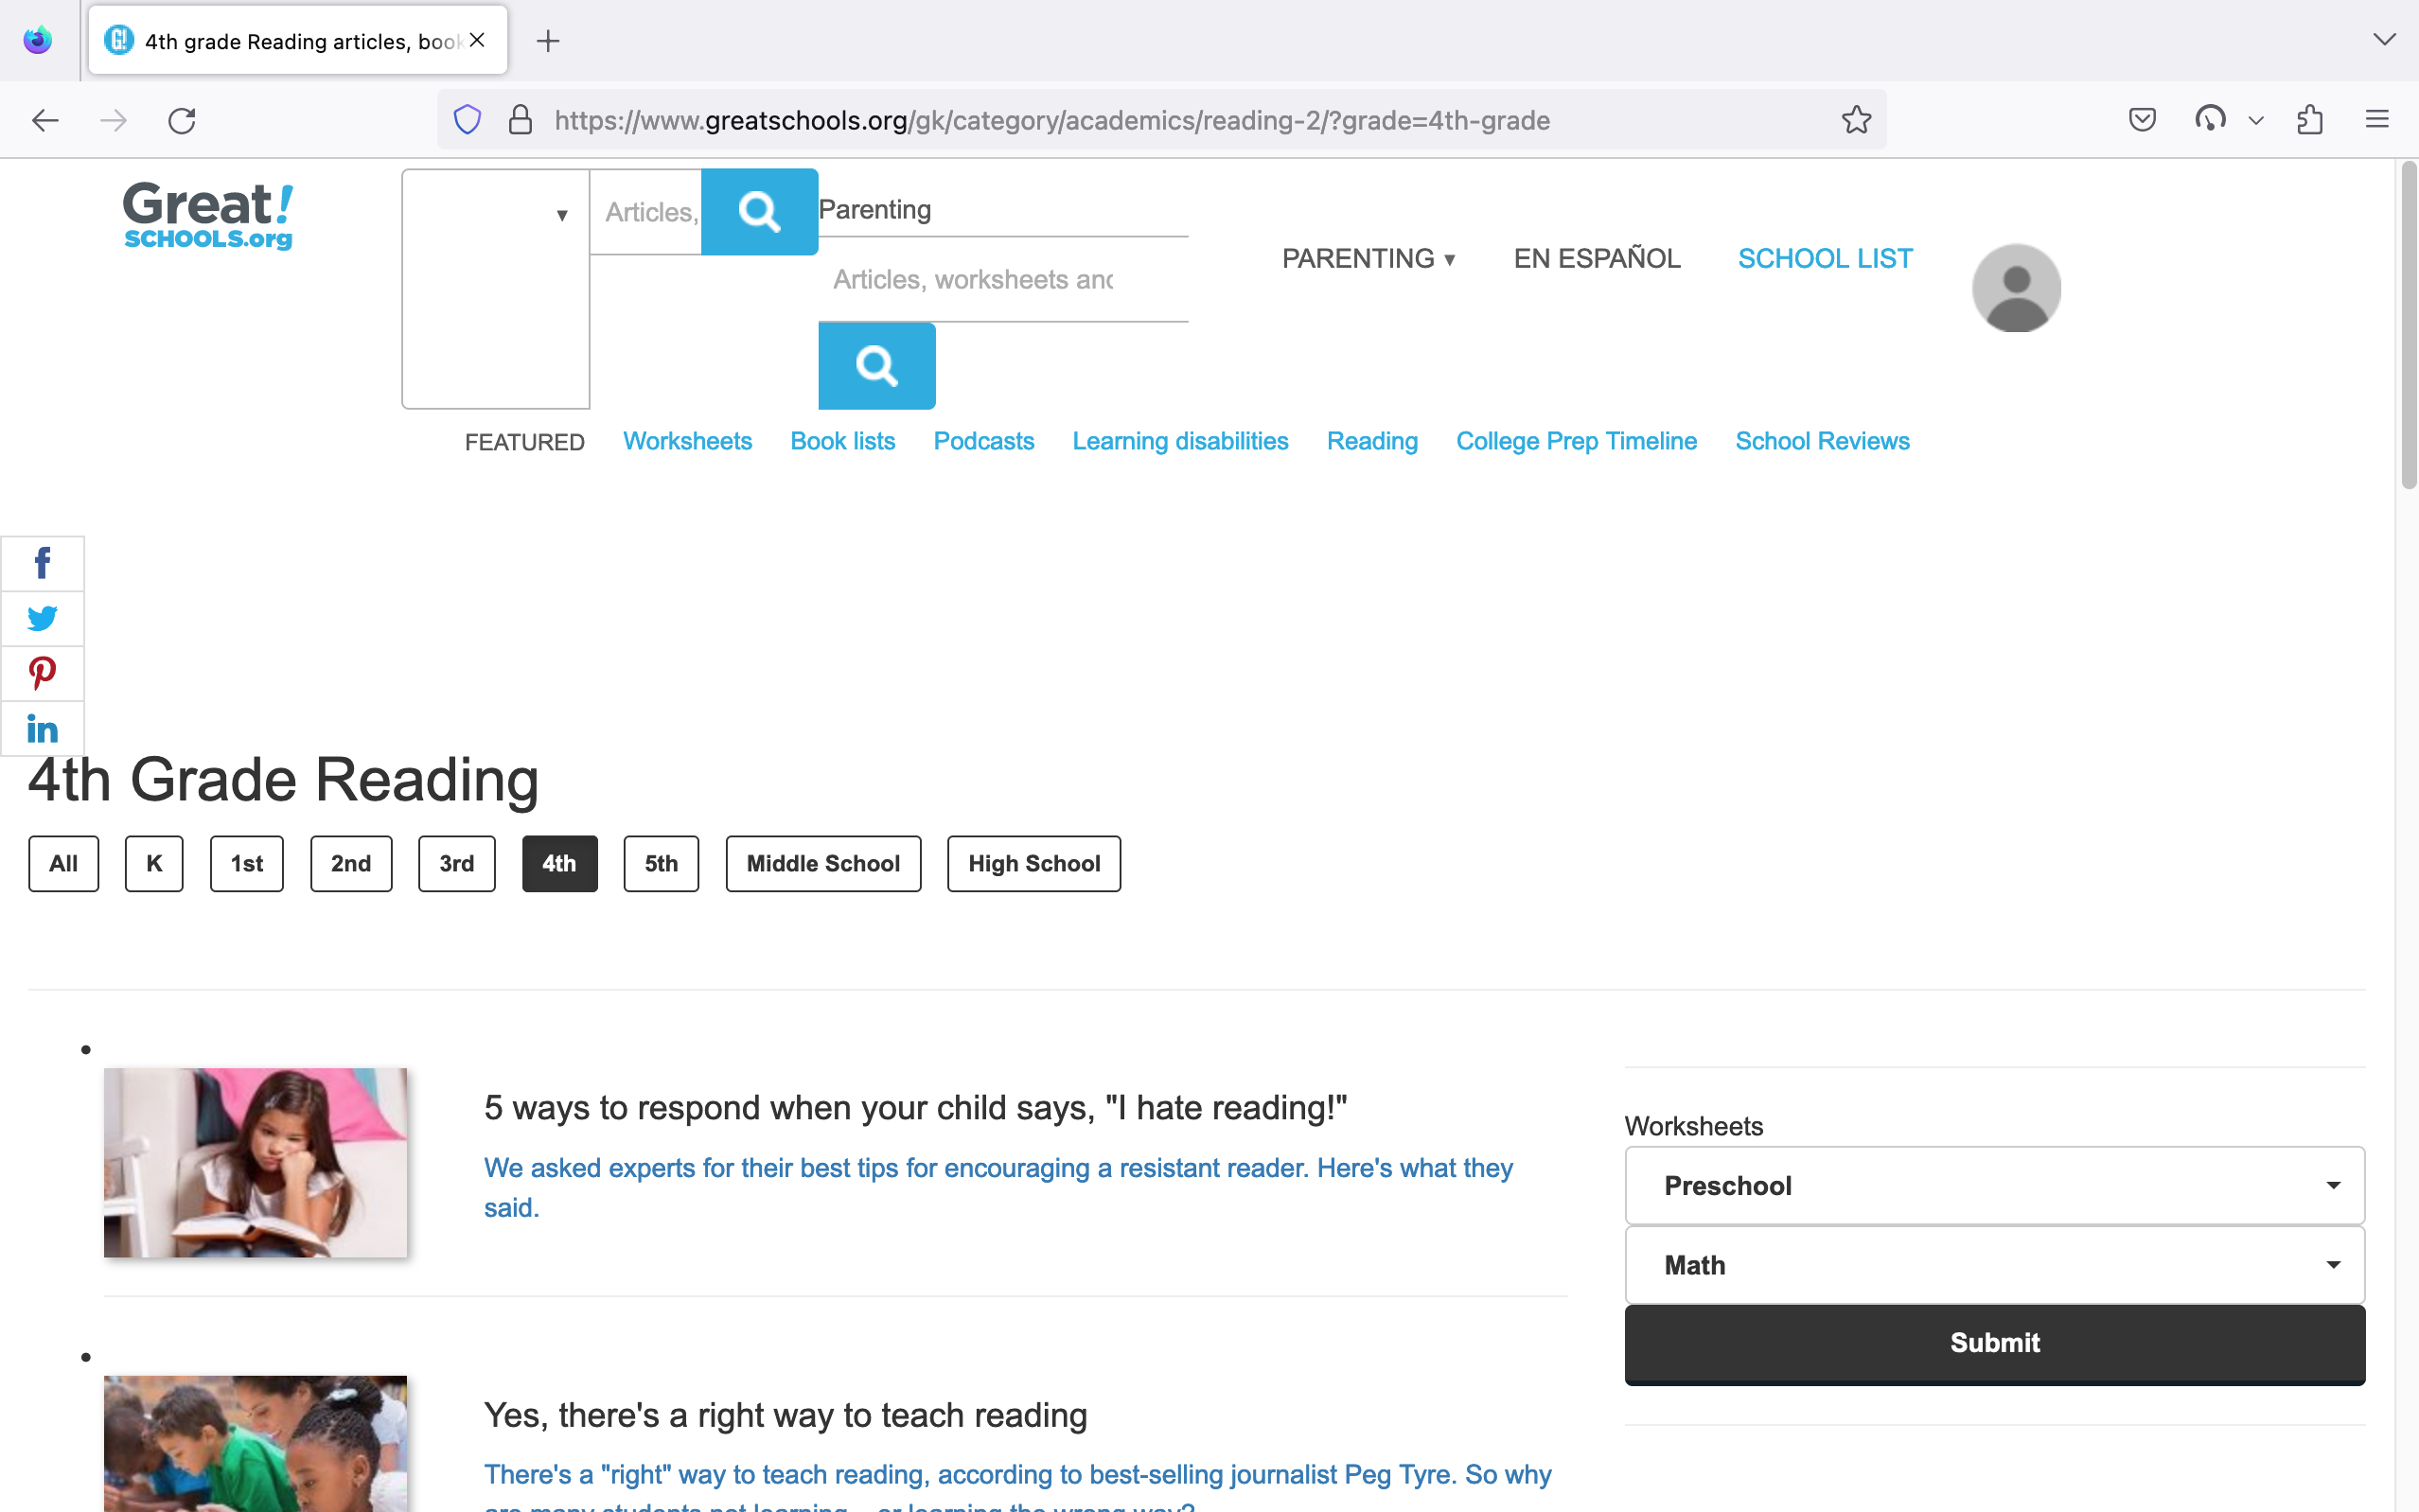
Task: Open the tracking protection shield
Action: pyautogui.click(x=466, y=119)
